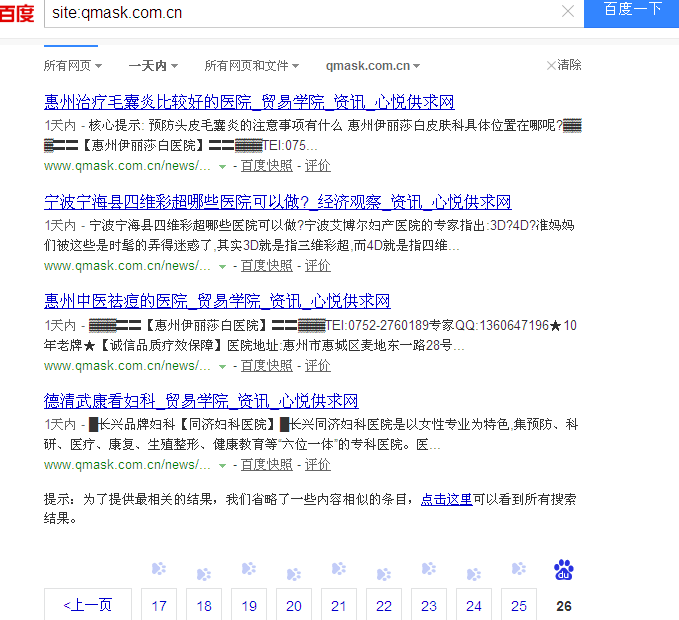Viewport: 679px width, 620px height.
Task: Open 百度快照 for the 惠州中医祛痘 result
Action: pos(267,366)
